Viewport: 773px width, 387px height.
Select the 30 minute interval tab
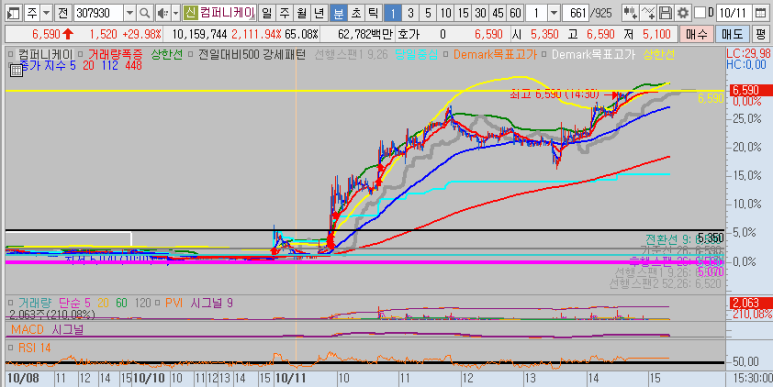click(480, 13)
